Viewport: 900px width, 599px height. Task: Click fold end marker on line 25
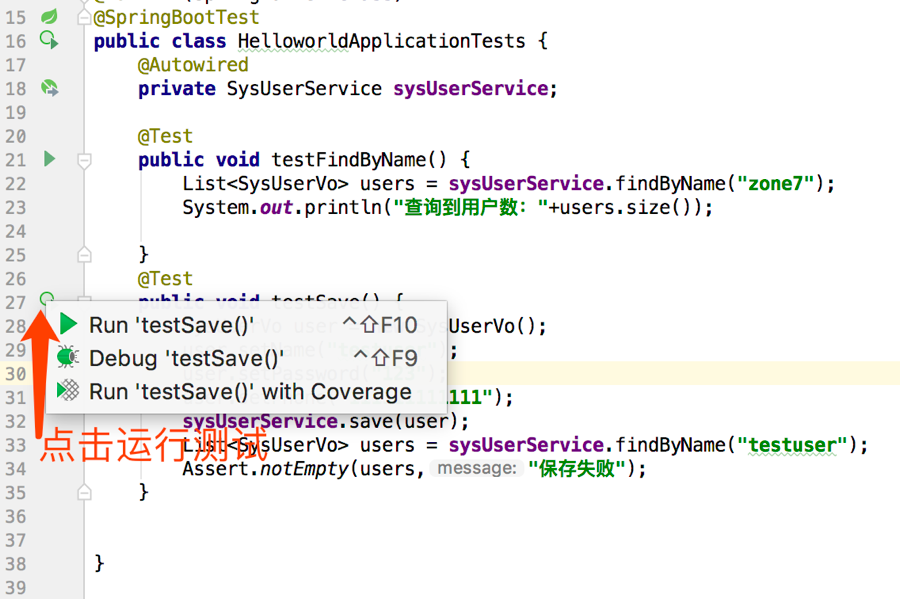(85, 254)
